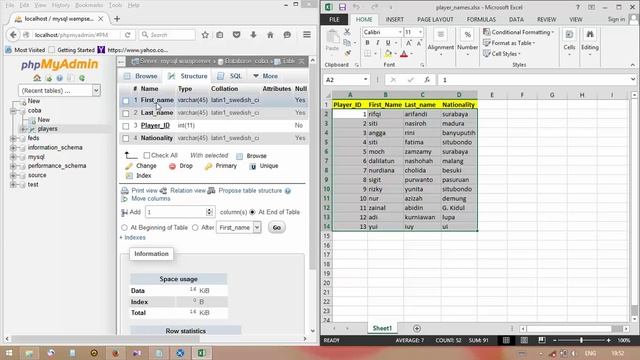Click the Firefox back arrow button
The image size is (640, 360).
(13, 35)
